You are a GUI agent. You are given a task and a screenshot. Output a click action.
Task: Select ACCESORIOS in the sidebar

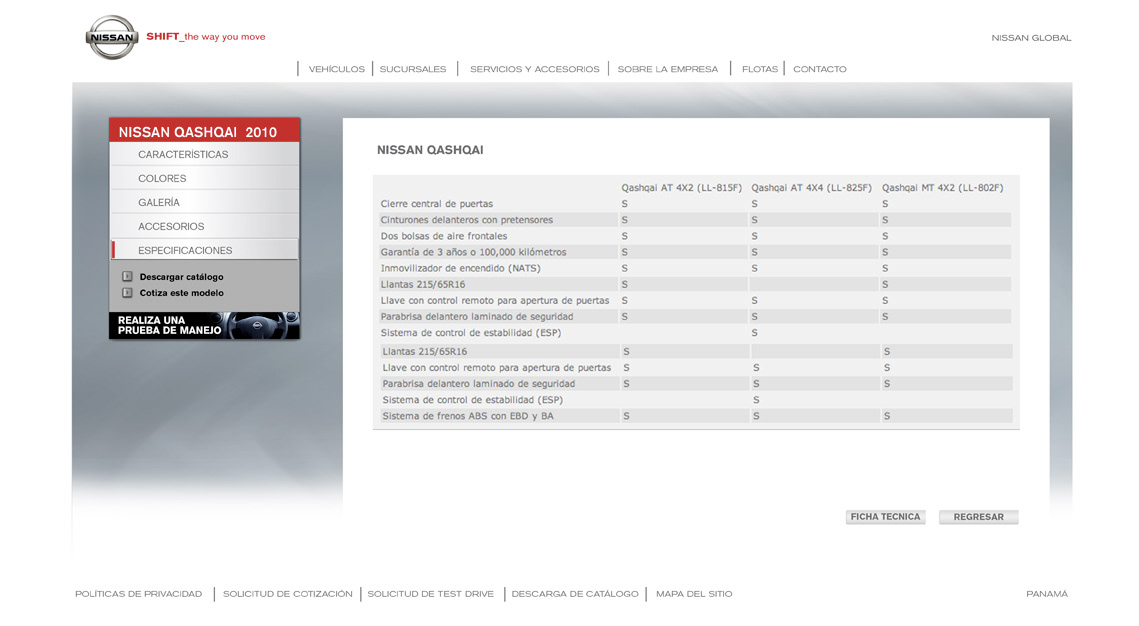pos(204,226)
